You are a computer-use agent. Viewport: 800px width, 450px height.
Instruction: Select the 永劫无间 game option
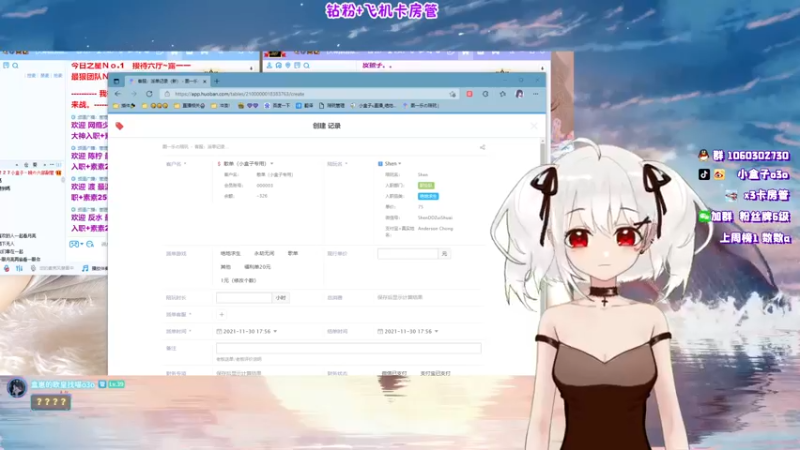coord(264,254)
